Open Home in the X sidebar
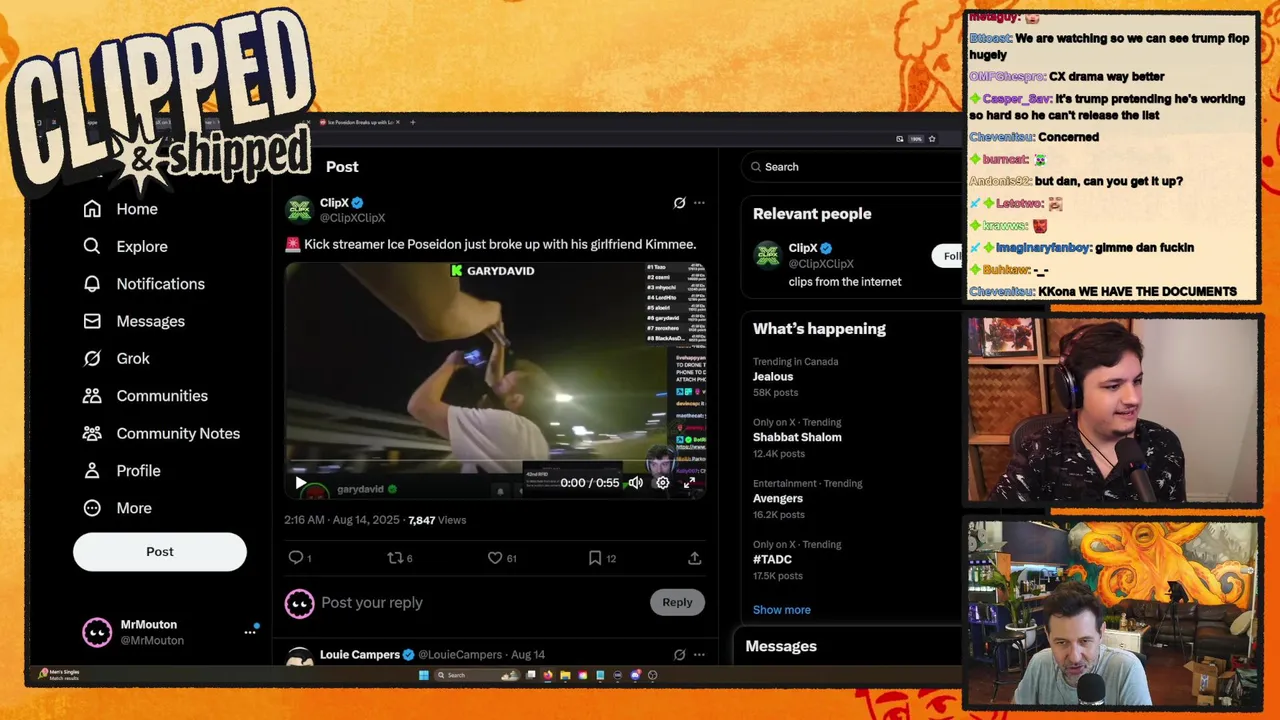This screenshot has height=720, width=1280. coord(120,209)
